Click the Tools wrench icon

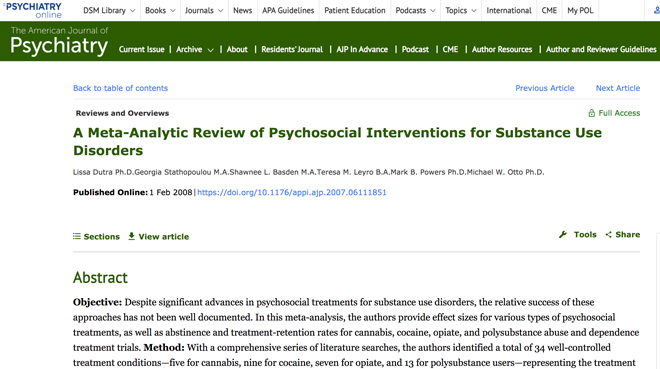[x=563, y=235]
